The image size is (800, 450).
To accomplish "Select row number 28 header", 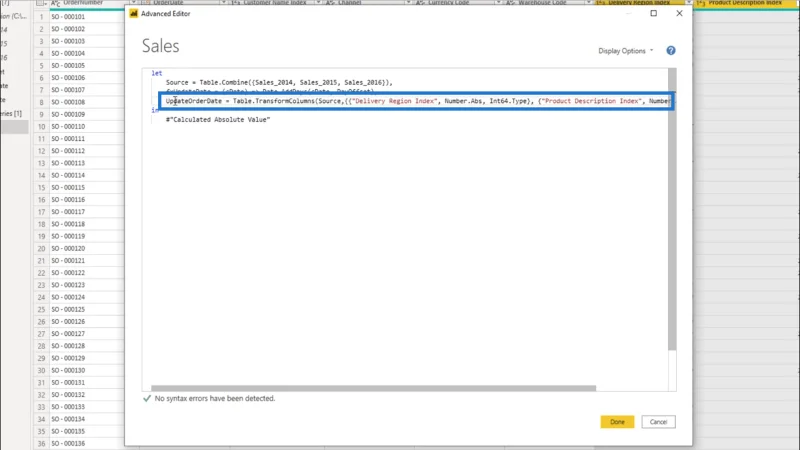I will (41, 346).
